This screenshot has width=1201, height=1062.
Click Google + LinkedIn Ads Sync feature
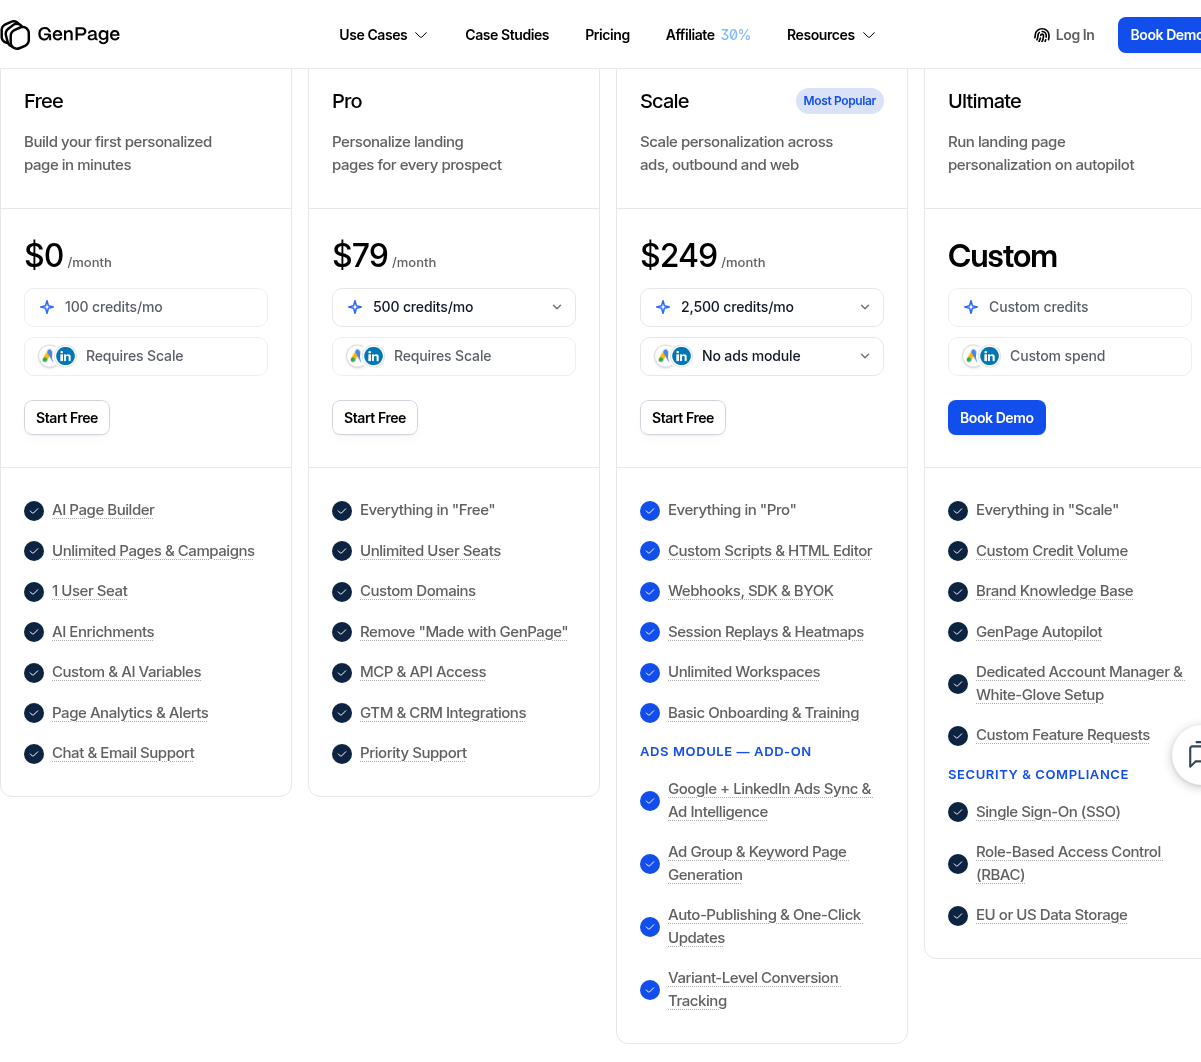tap(770, 801)
